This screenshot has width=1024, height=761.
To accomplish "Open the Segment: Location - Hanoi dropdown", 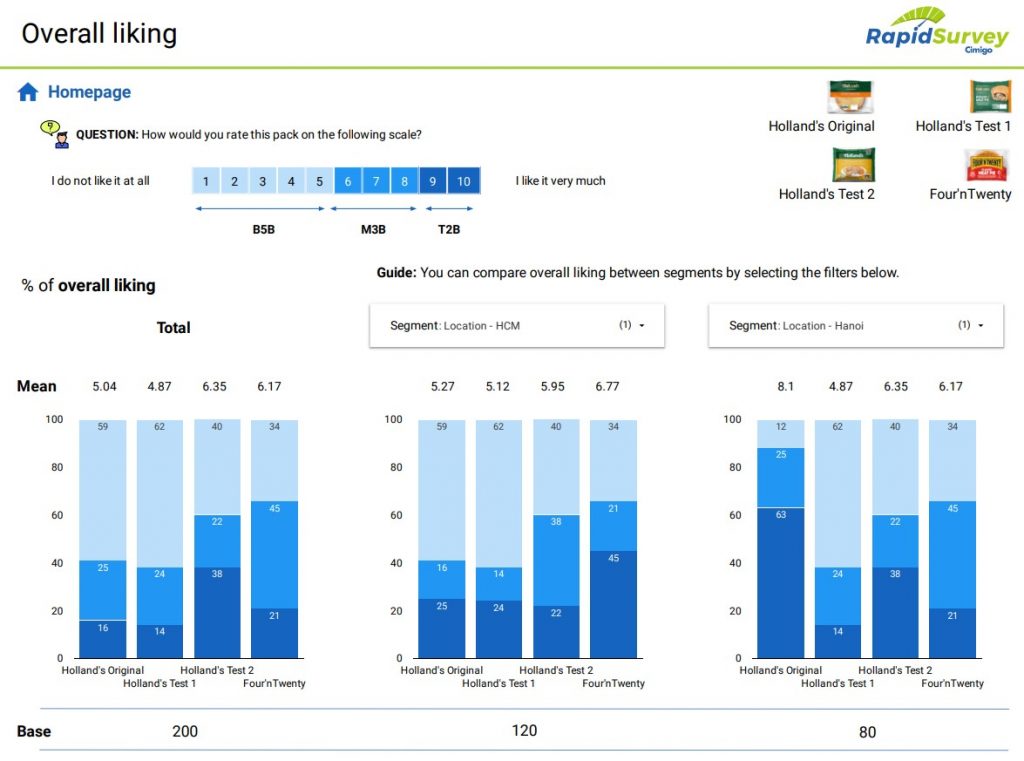I will point(856,325).
